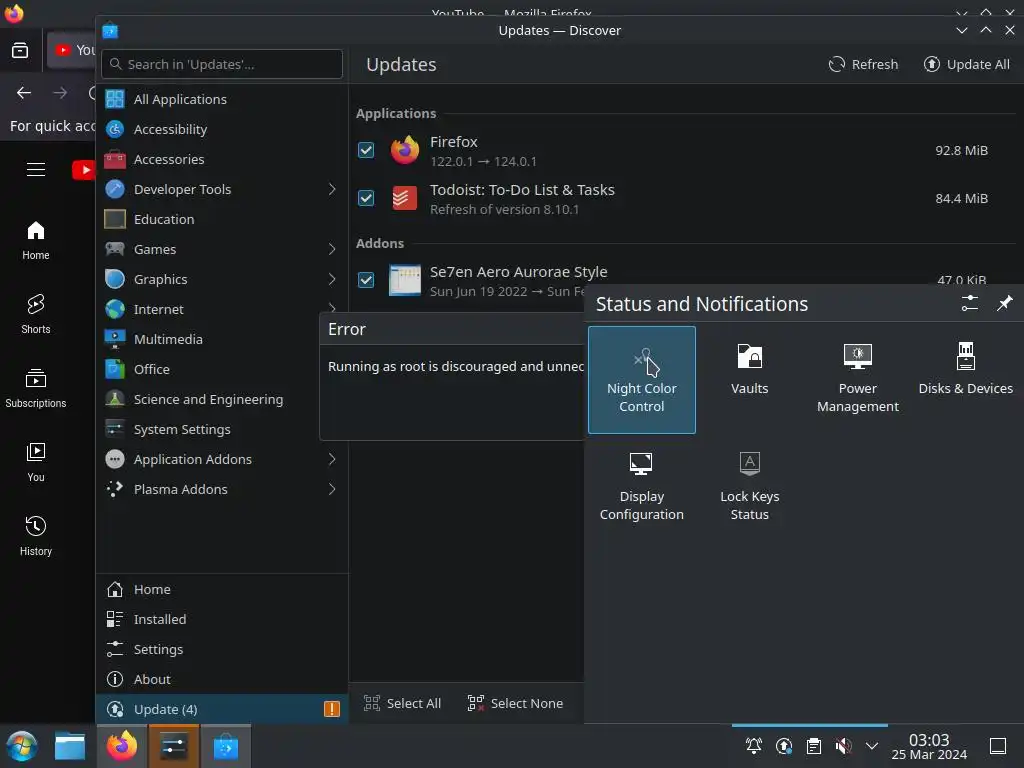
Task: Pin the Status and Notifications popup
Action: click(1004, 304)
